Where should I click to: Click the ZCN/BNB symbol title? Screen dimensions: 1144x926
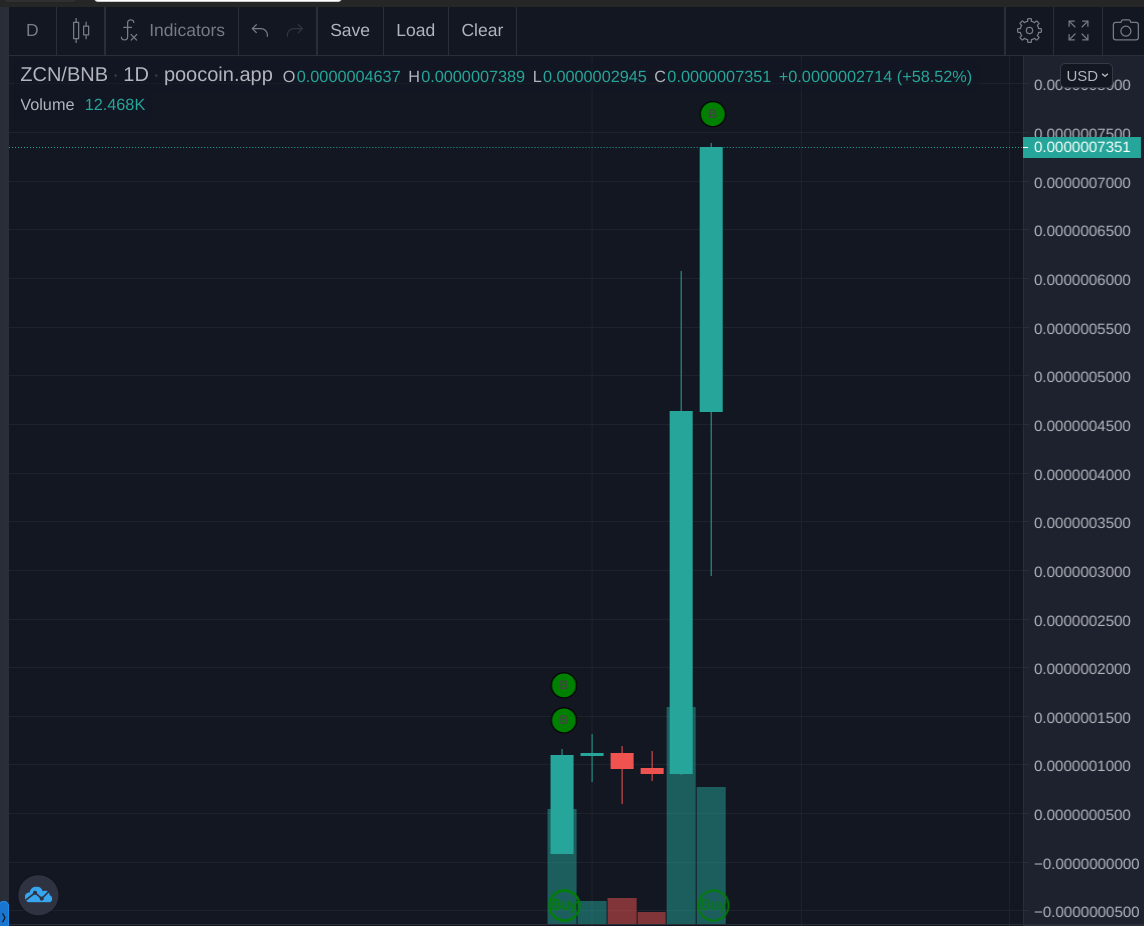(64, 75)
